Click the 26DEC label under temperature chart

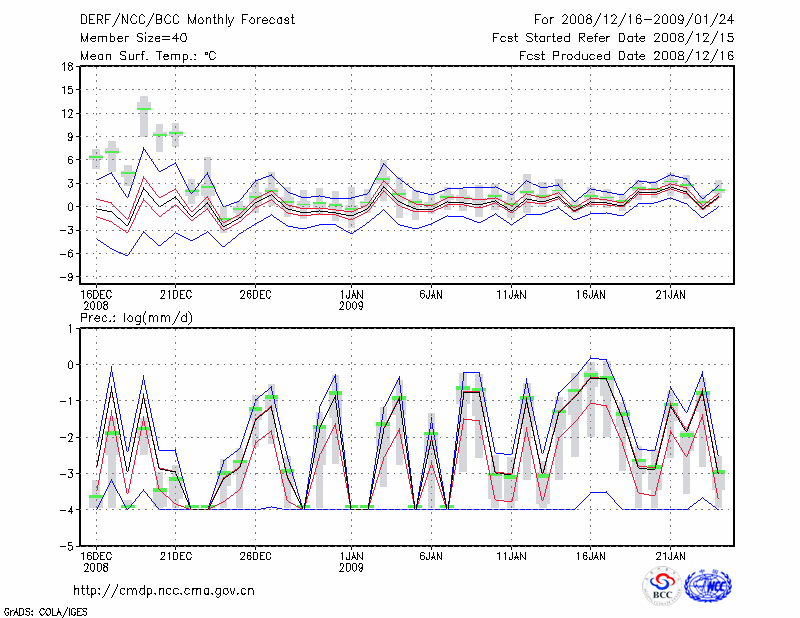(255, 294)
